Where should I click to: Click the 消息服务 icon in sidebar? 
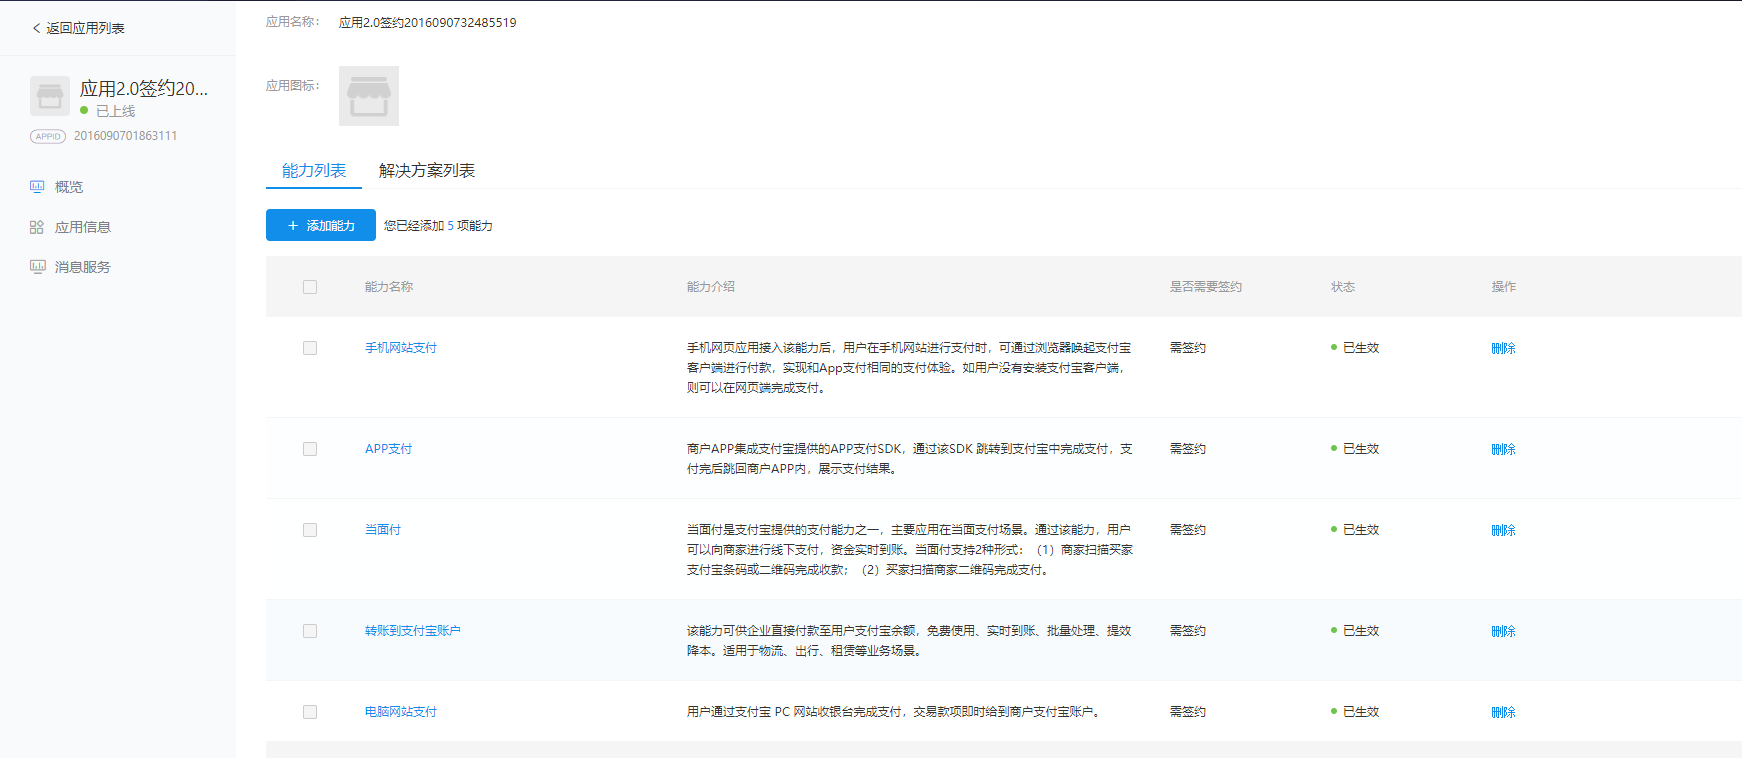[37, 267]
